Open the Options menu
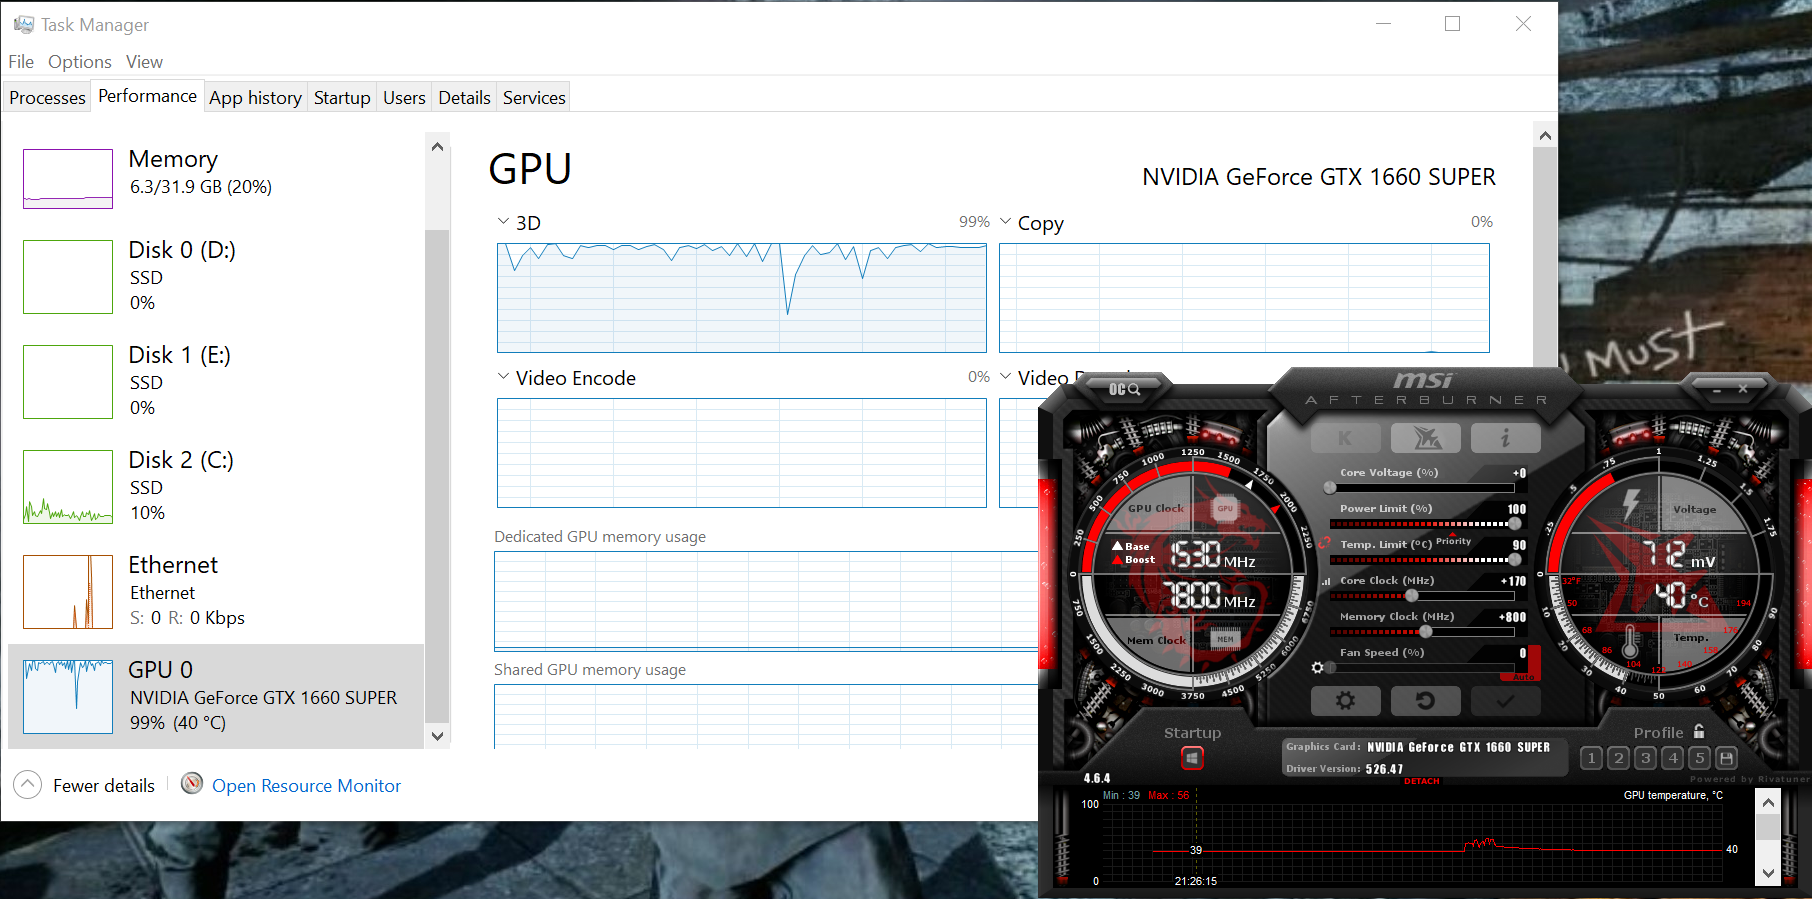The height and width of the screenshot is (899, 1812). (x=80, y=62)
